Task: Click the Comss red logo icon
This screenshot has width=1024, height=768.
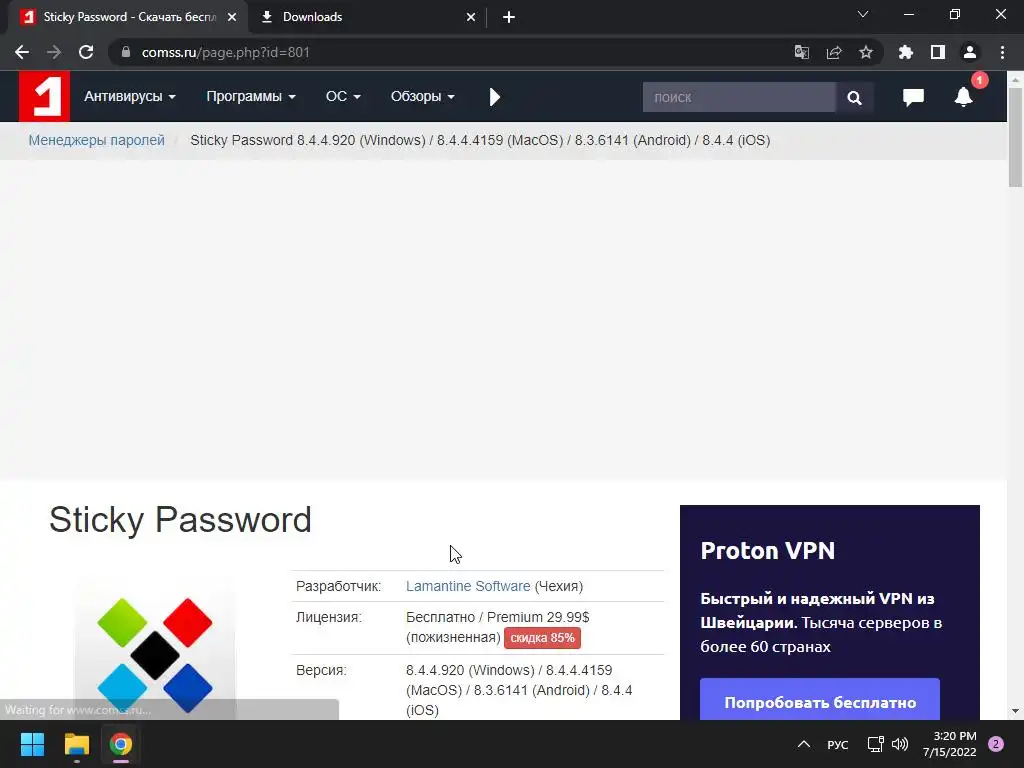Action: (44, 97)
